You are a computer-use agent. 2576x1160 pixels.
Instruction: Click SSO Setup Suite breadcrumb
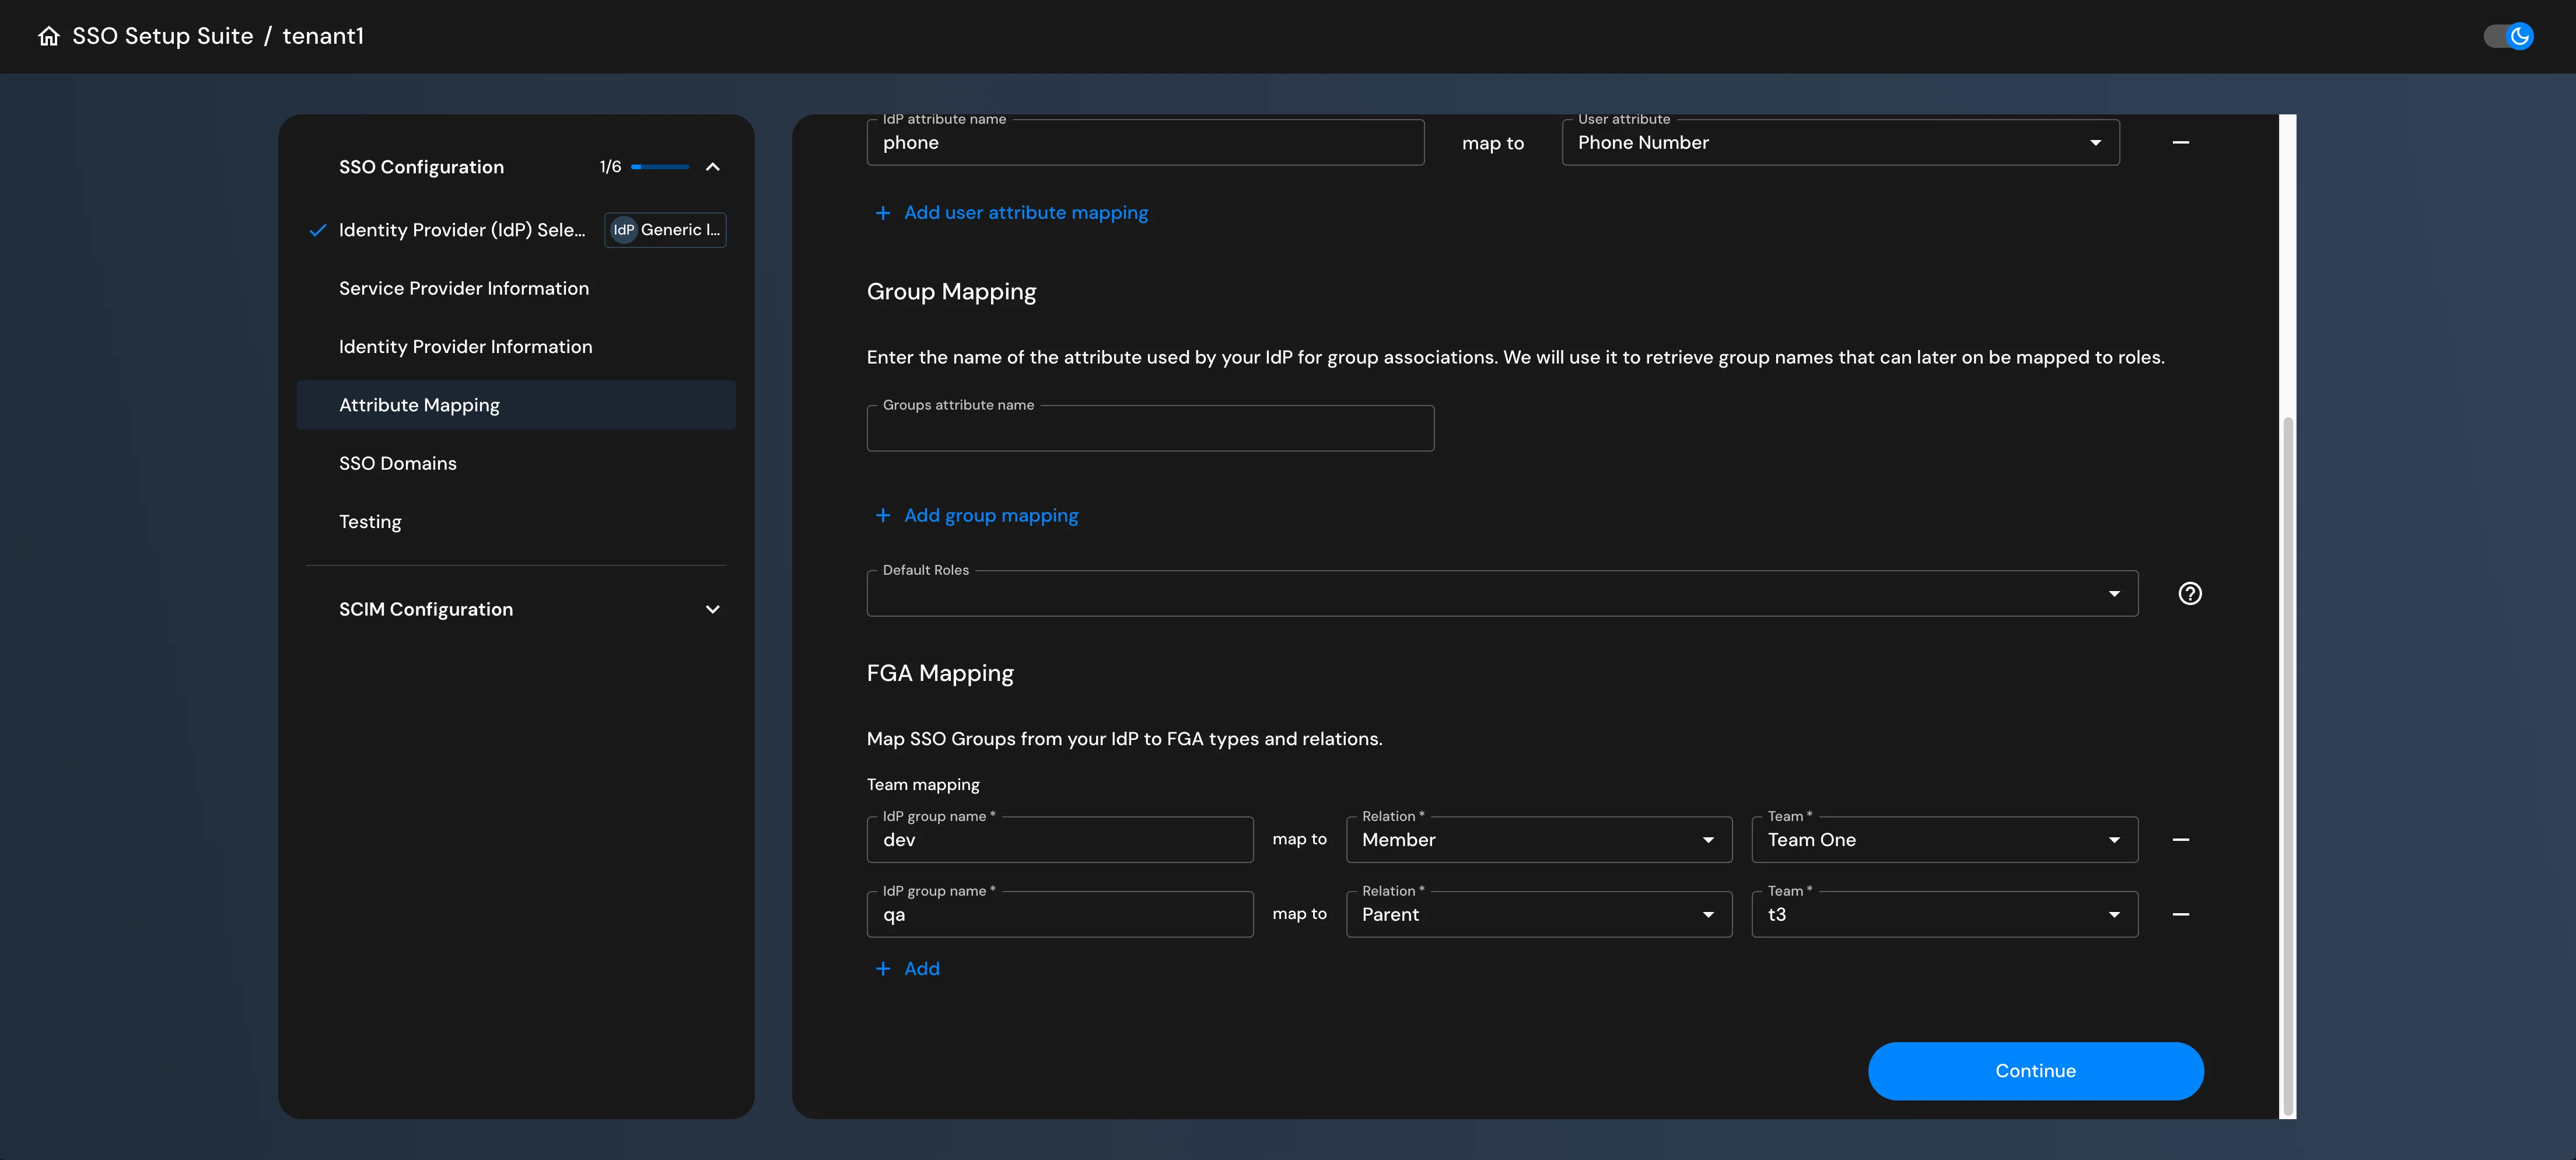coord(162,36)
